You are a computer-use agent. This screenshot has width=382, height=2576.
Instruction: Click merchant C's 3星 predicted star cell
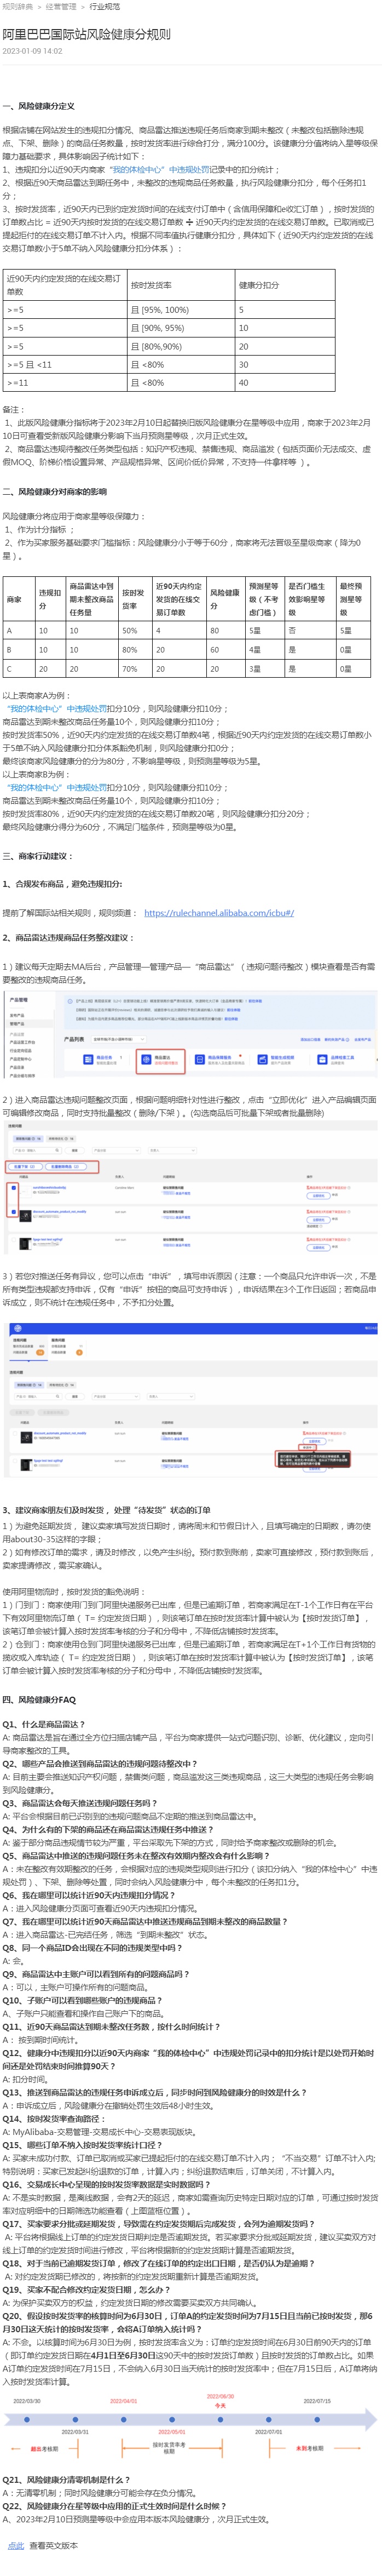pos(265,669)
